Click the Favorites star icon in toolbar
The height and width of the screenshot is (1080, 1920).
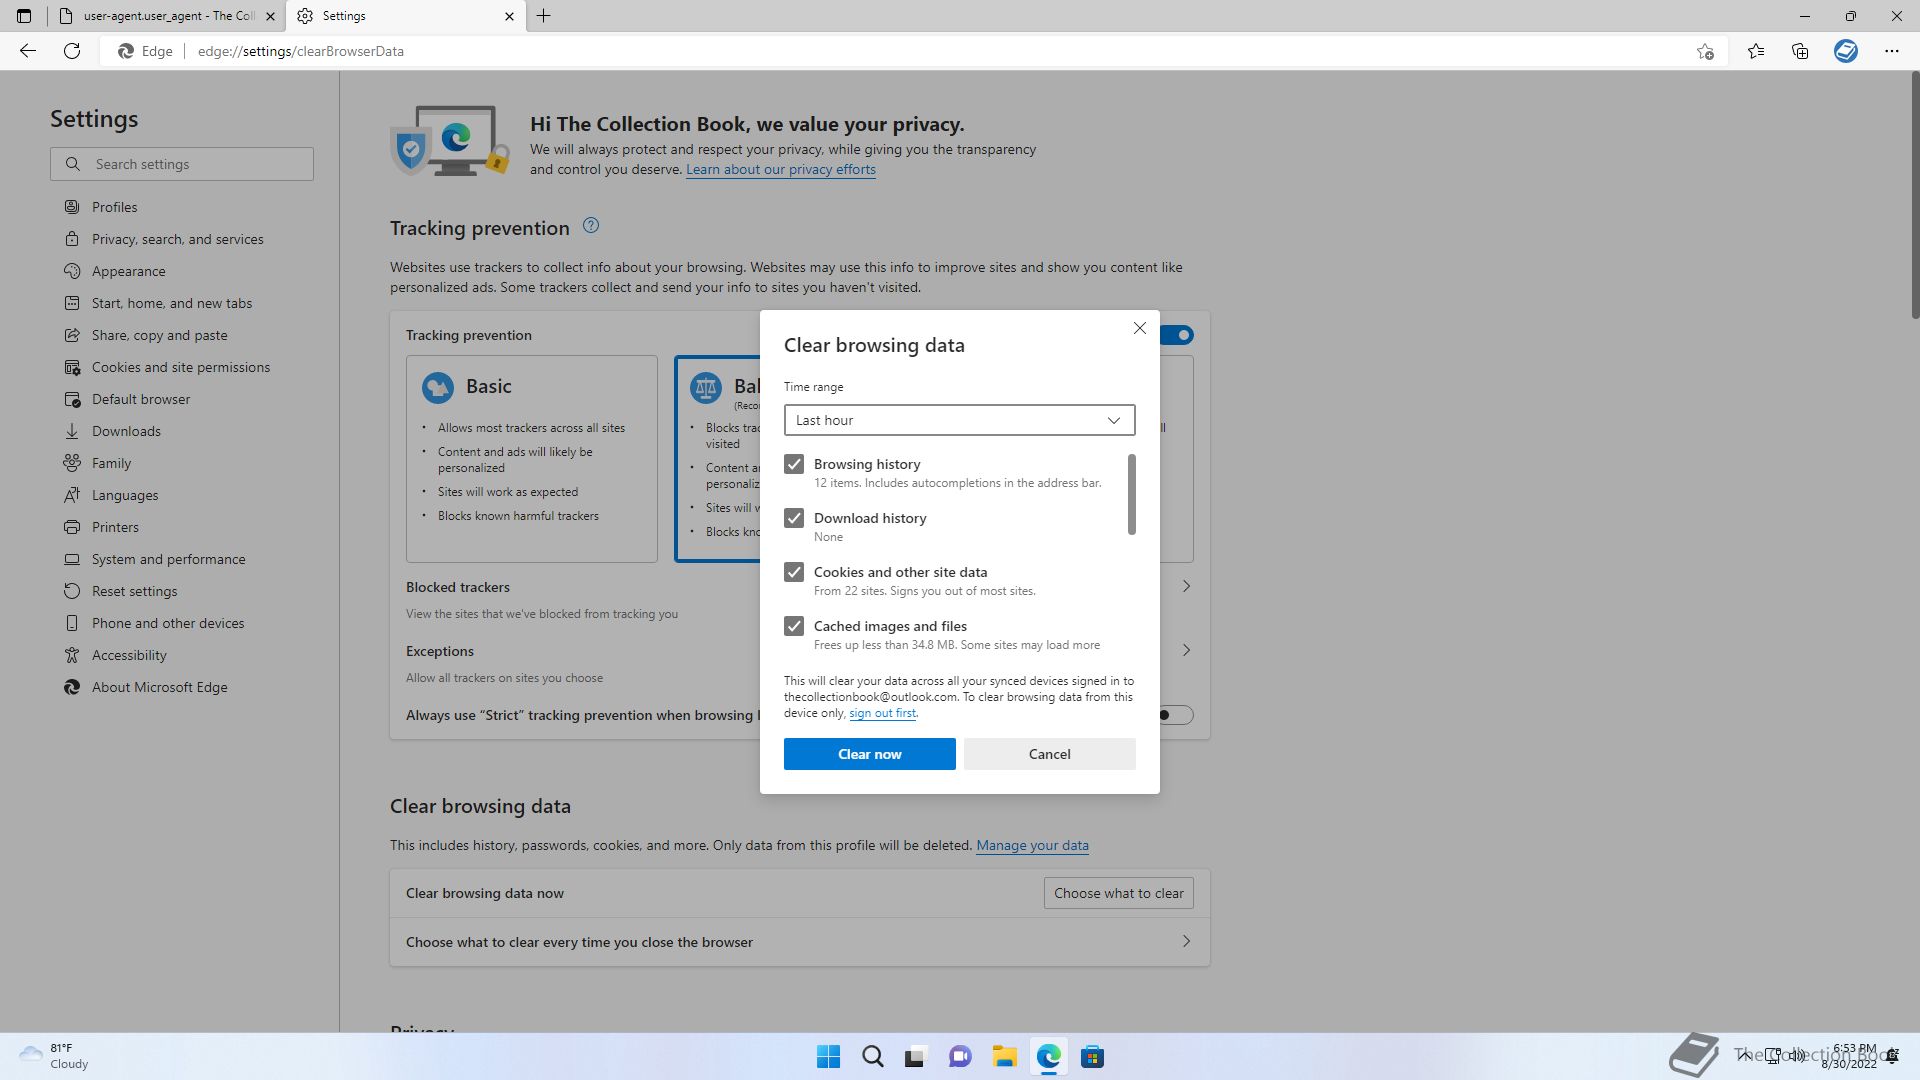(x=1755, y=51)
